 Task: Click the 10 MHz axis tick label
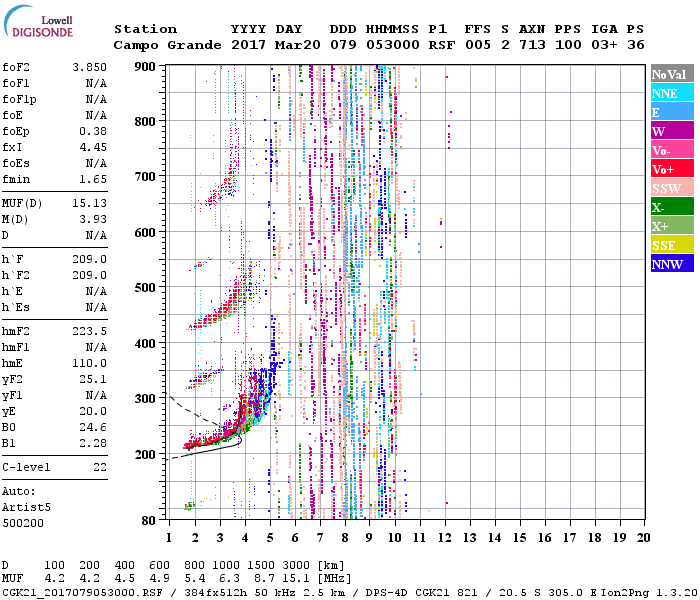394,538
